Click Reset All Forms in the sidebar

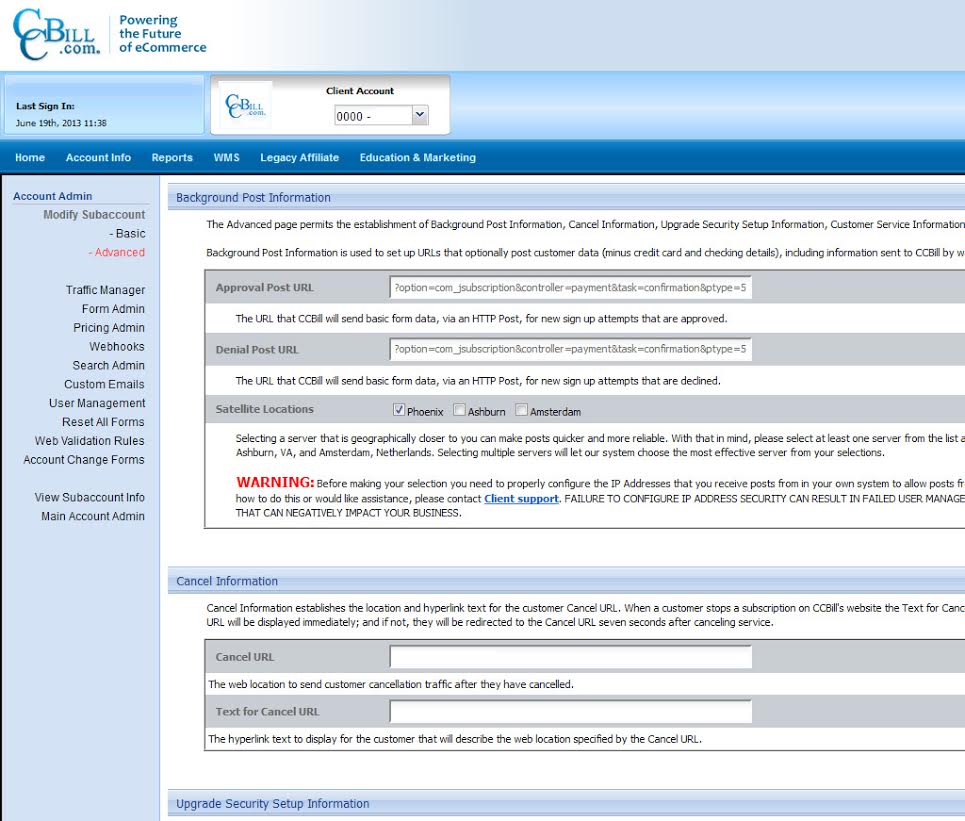[103, 422]
